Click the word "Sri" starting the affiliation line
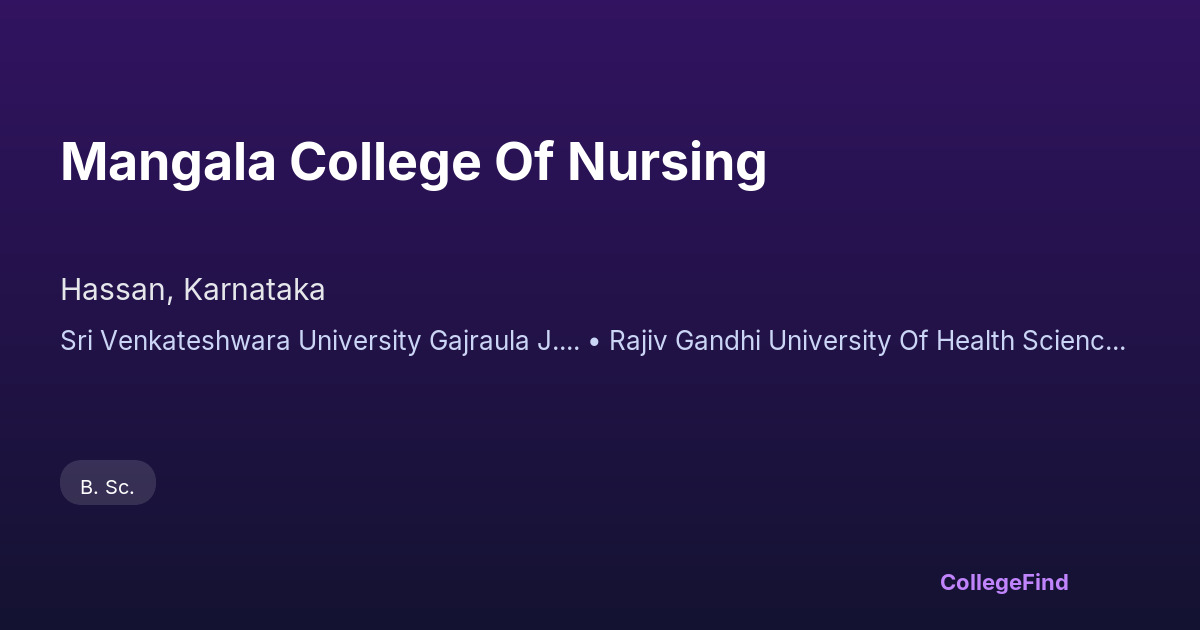Screen dimensions: 1200x630 click(x=77, y=341)
